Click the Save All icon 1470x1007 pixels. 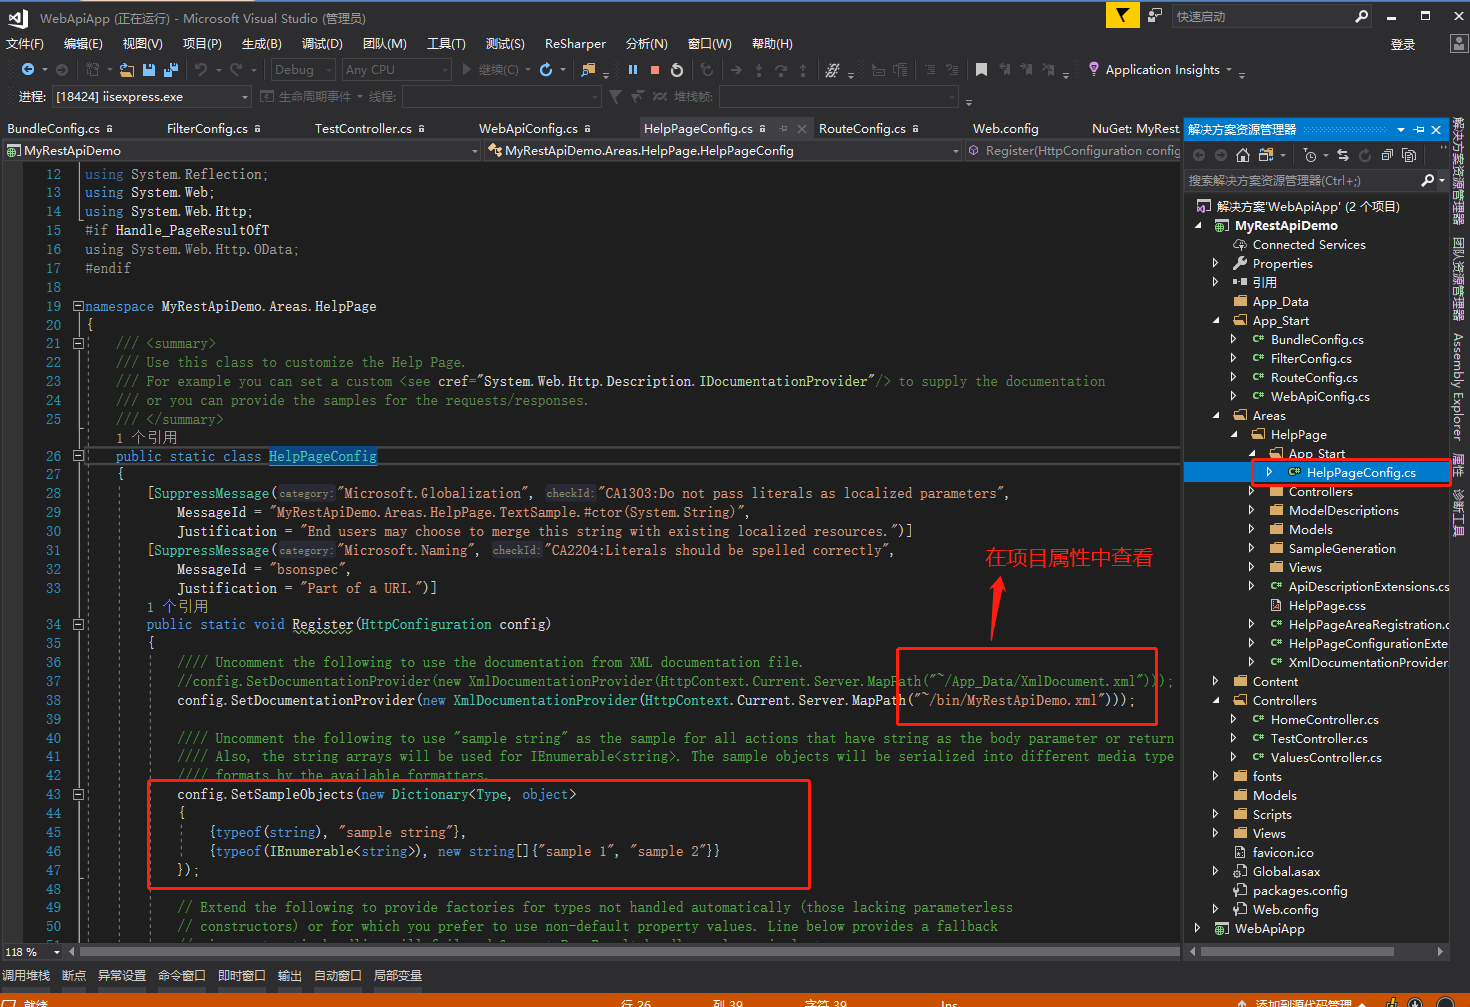(170, 70)
